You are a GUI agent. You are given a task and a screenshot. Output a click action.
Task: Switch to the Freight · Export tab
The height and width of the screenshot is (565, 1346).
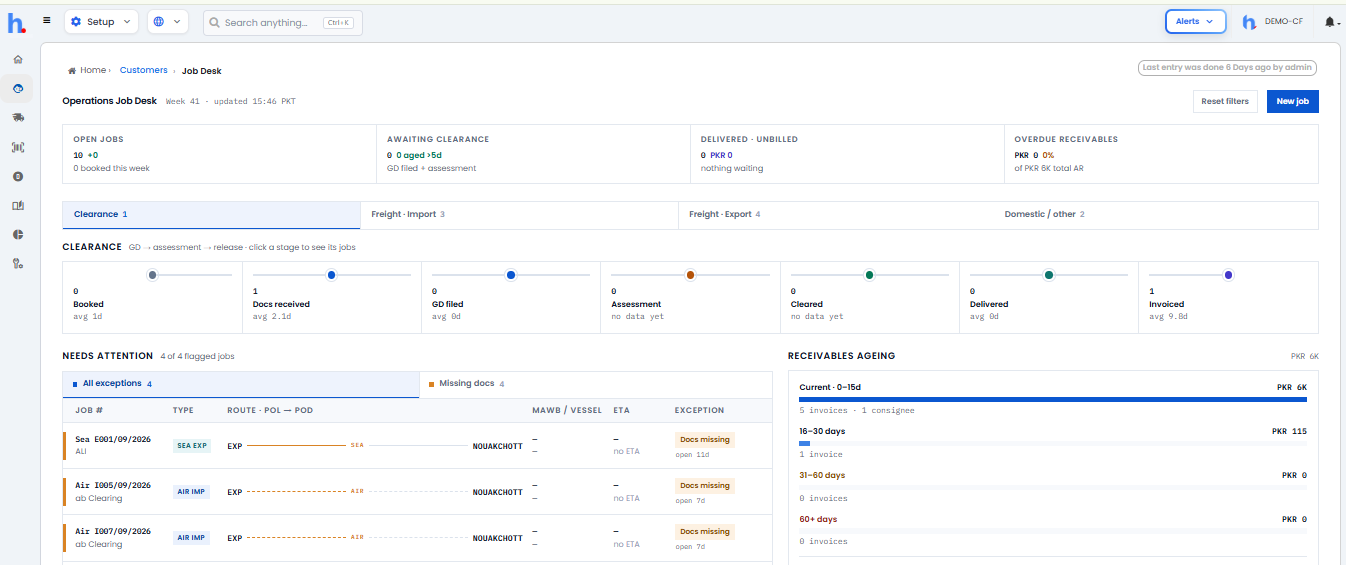[836, 215]
